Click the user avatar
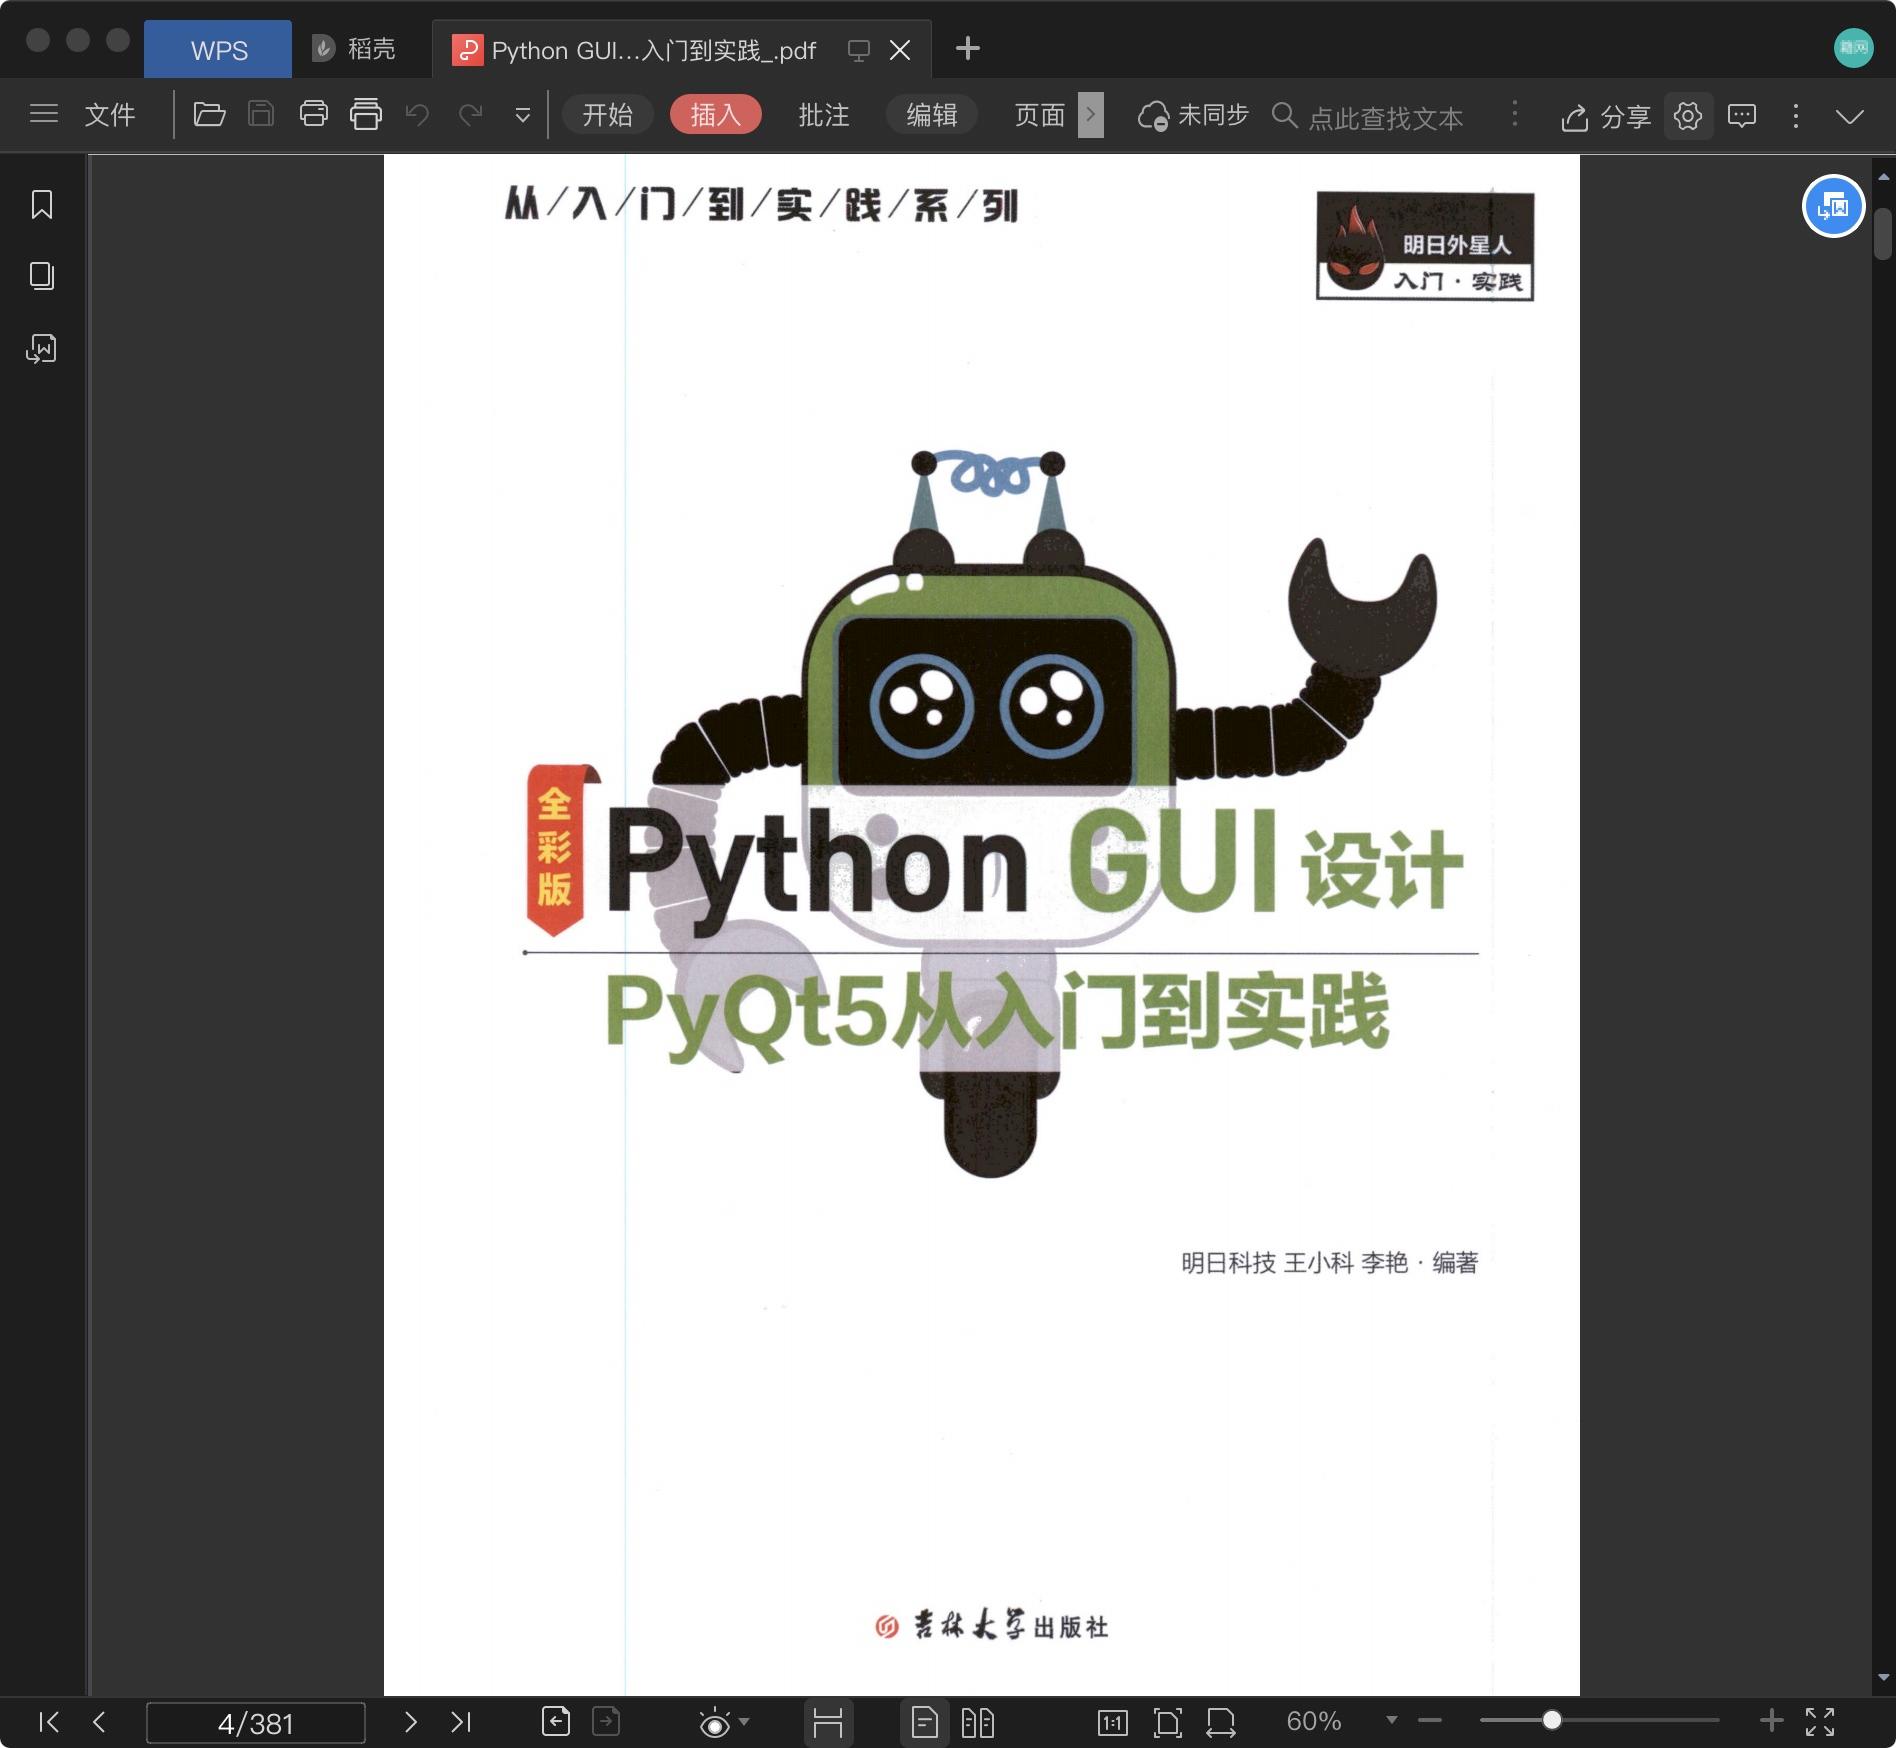1896x1748 pixels. click(1853, 47)
